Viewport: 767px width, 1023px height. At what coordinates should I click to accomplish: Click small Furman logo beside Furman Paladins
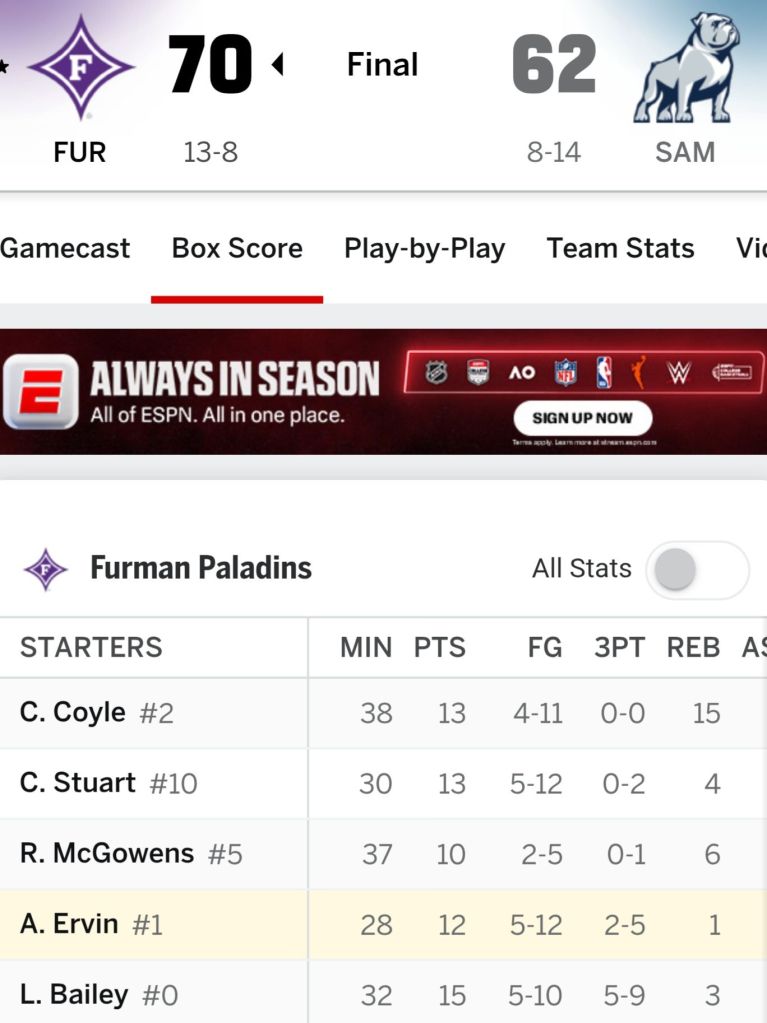(x=45, y=570)
